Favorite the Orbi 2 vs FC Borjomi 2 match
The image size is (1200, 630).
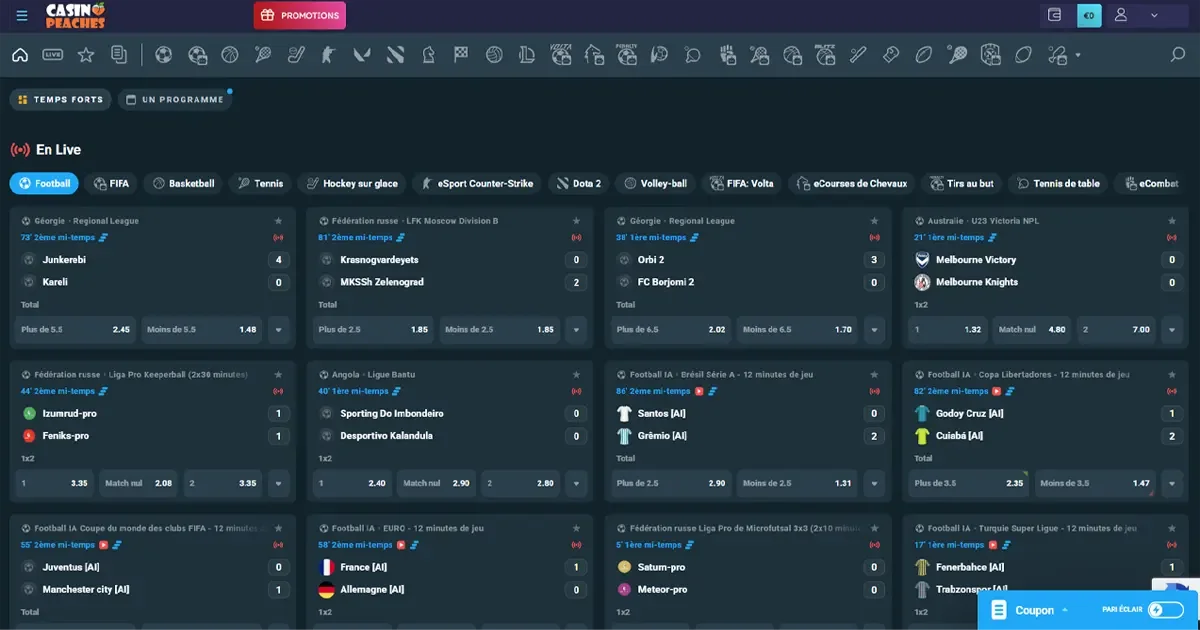(874, 221)
